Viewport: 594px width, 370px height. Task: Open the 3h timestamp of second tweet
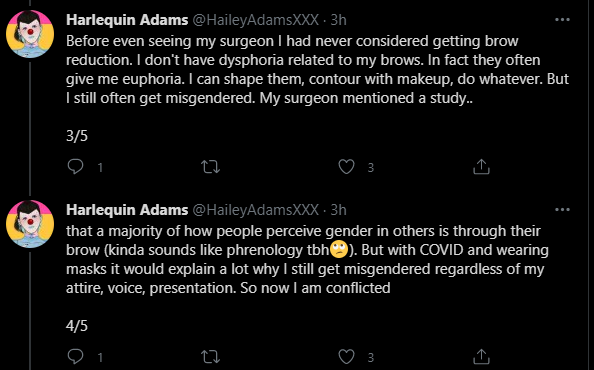point(338,210)
